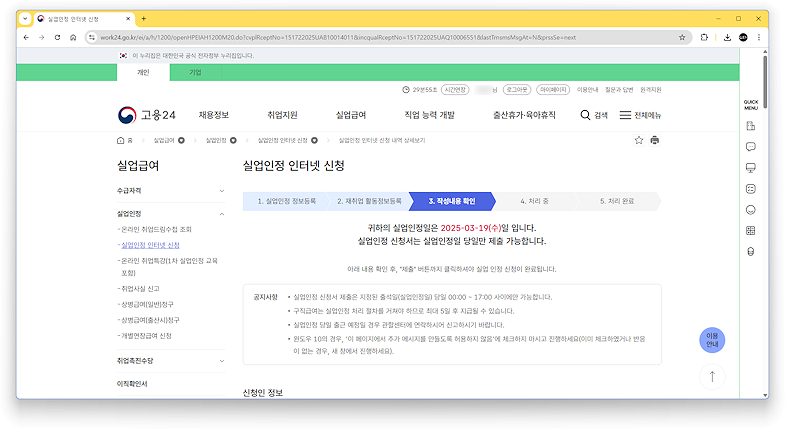This screenshot has height=429, width=785.
Task: Click quick menu headset agent icon
Action: click(x=750, y=252)
